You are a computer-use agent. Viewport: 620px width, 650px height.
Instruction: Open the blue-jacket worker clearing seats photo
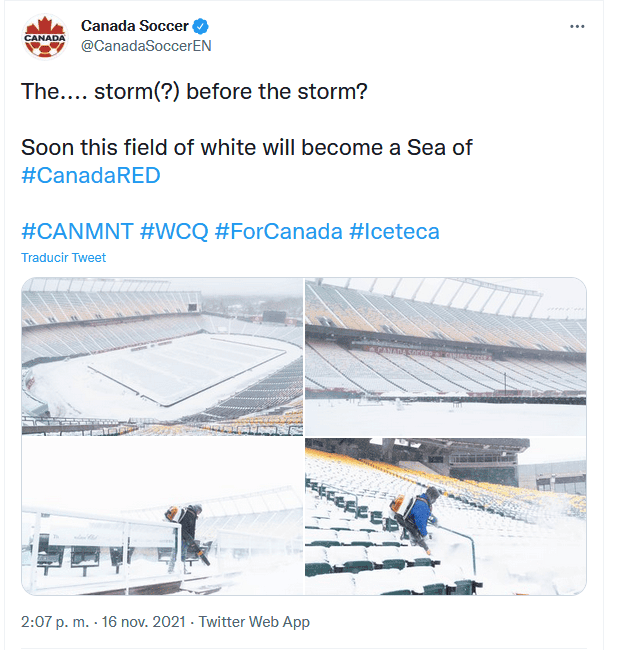445,516
